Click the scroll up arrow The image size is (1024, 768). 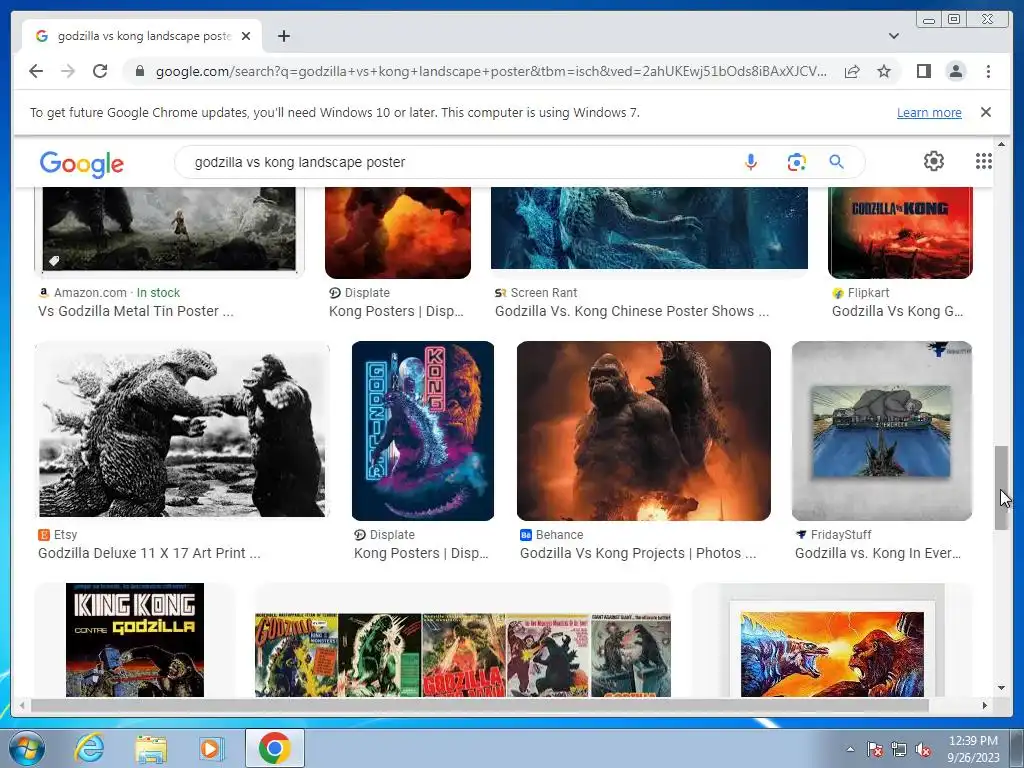(x=1001, y=144)
